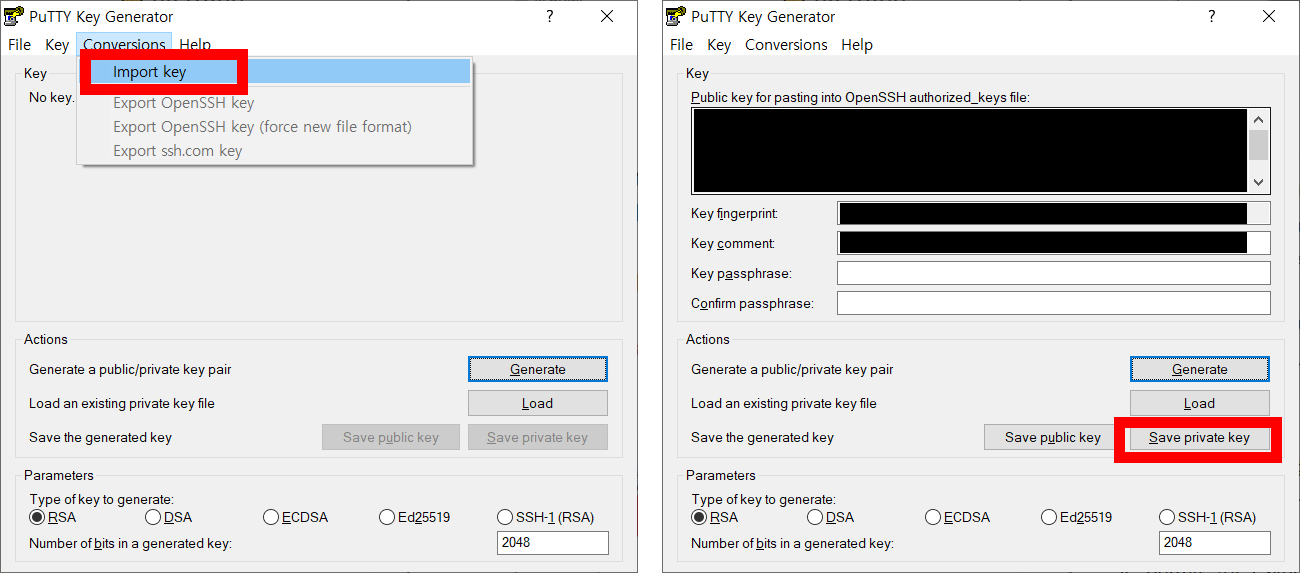Viewport: 1300px width, 573px height.
Task: Click number of bits field in left window
Action: pyautogui.click(x=553, y=543)
